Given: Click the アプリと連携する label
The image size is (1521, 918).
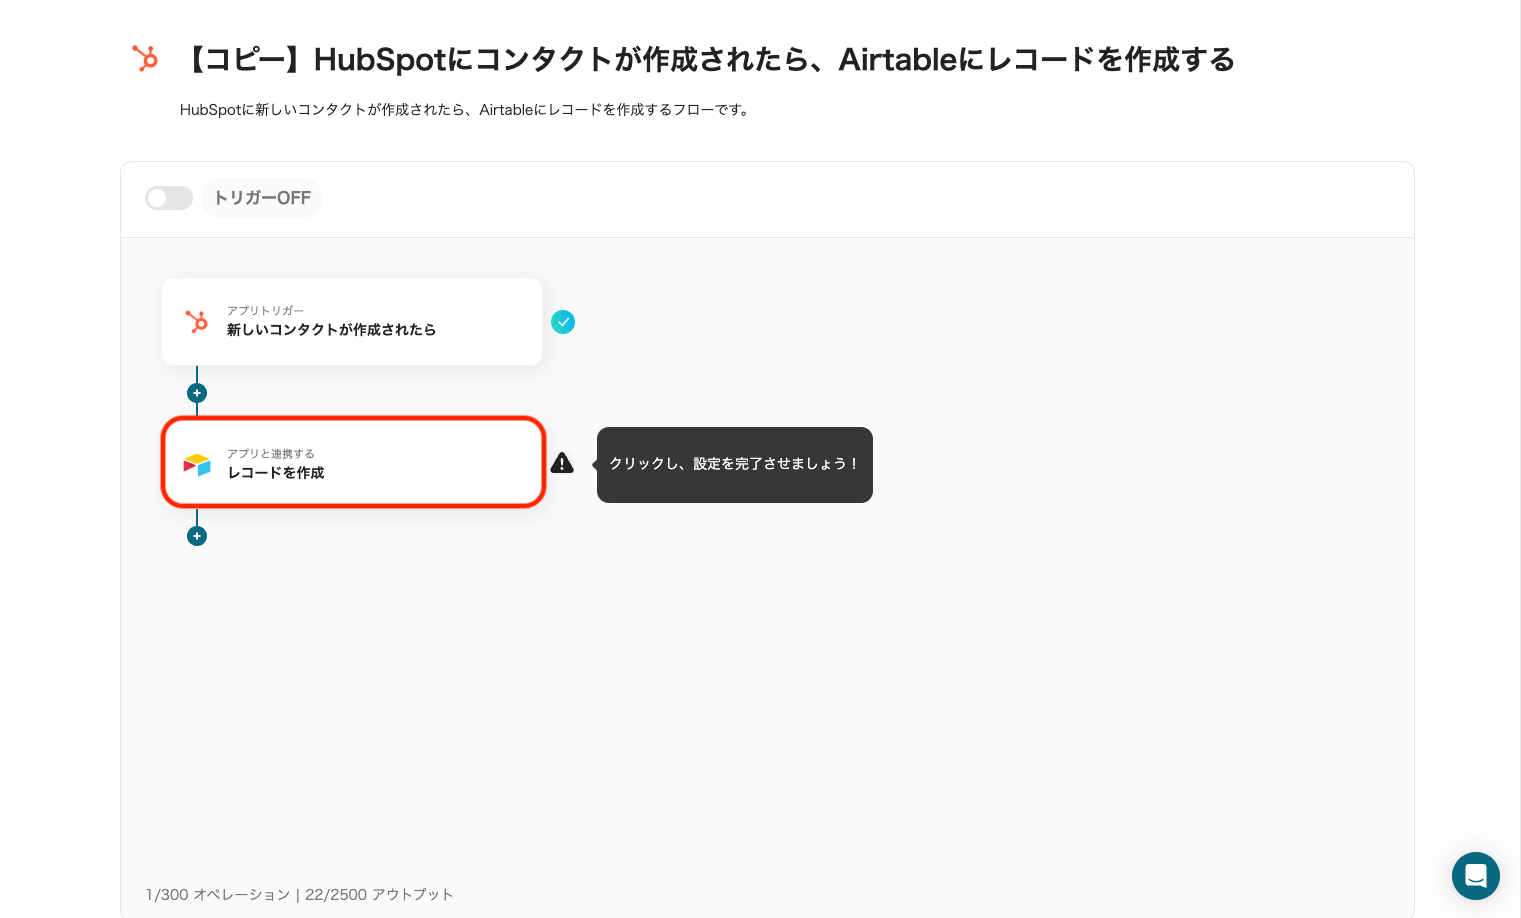Looking at the screenshot, I should point(271,454).
